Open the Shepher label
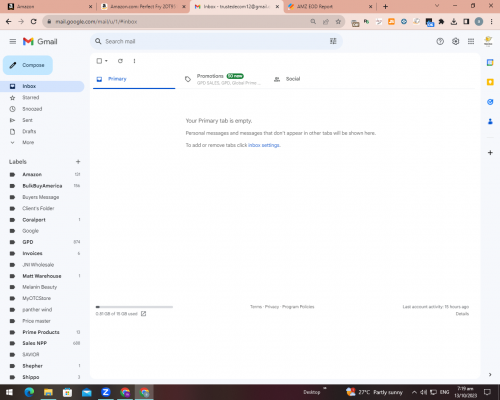This screenshot has height=400, width=500. coord(32,366)
